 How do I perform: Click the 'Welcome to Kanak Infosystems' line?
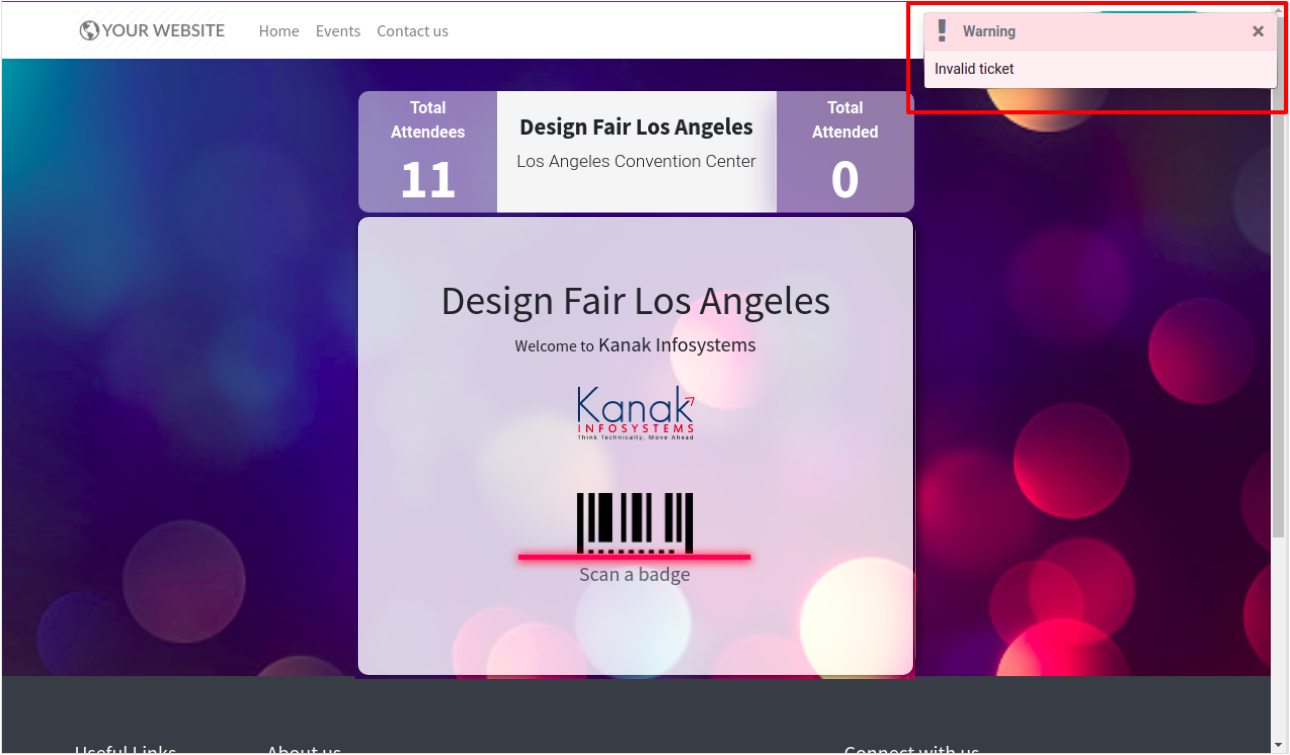[x=635, y=345]
